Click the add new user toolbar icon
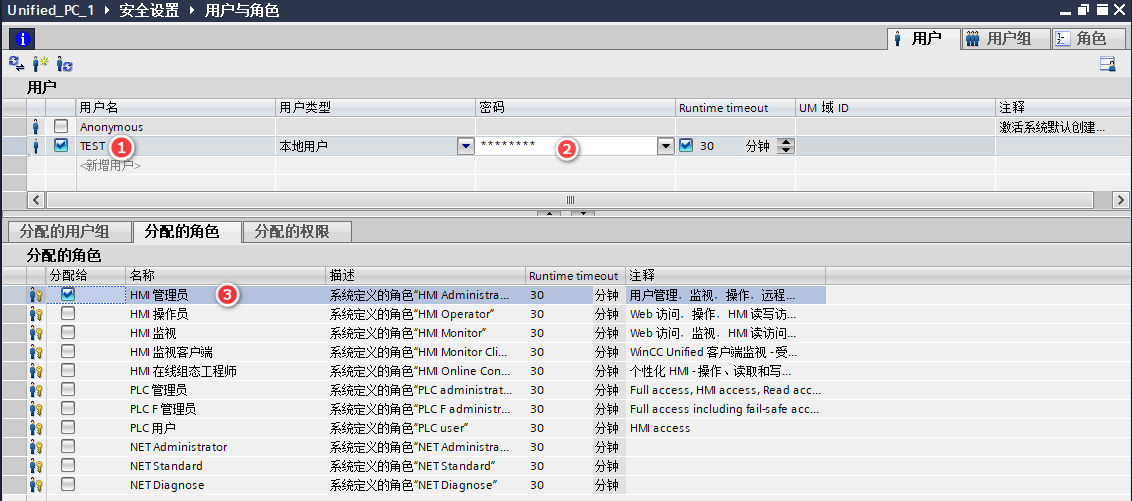The image size is (1132, 501). click(40, 64)
